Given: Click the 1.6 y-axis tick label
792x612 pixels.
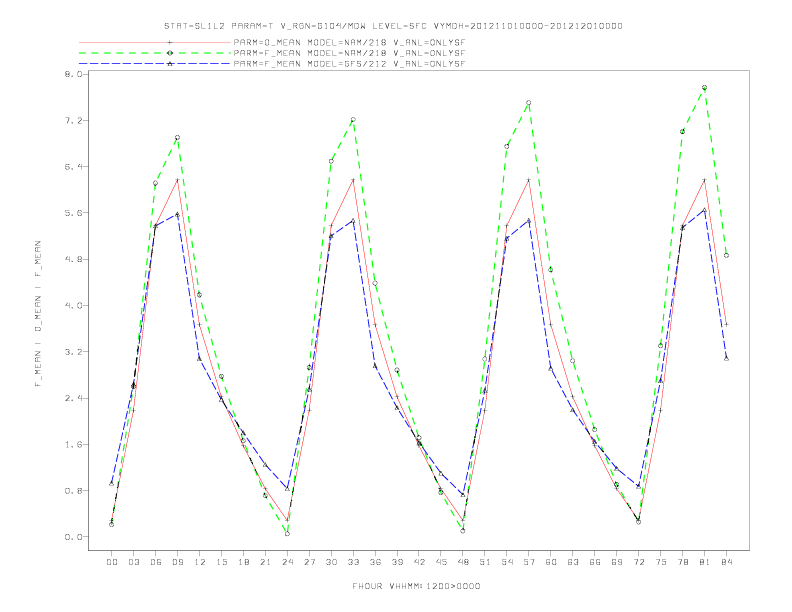Looking at the screenshot, I should [x=72, y=445].
